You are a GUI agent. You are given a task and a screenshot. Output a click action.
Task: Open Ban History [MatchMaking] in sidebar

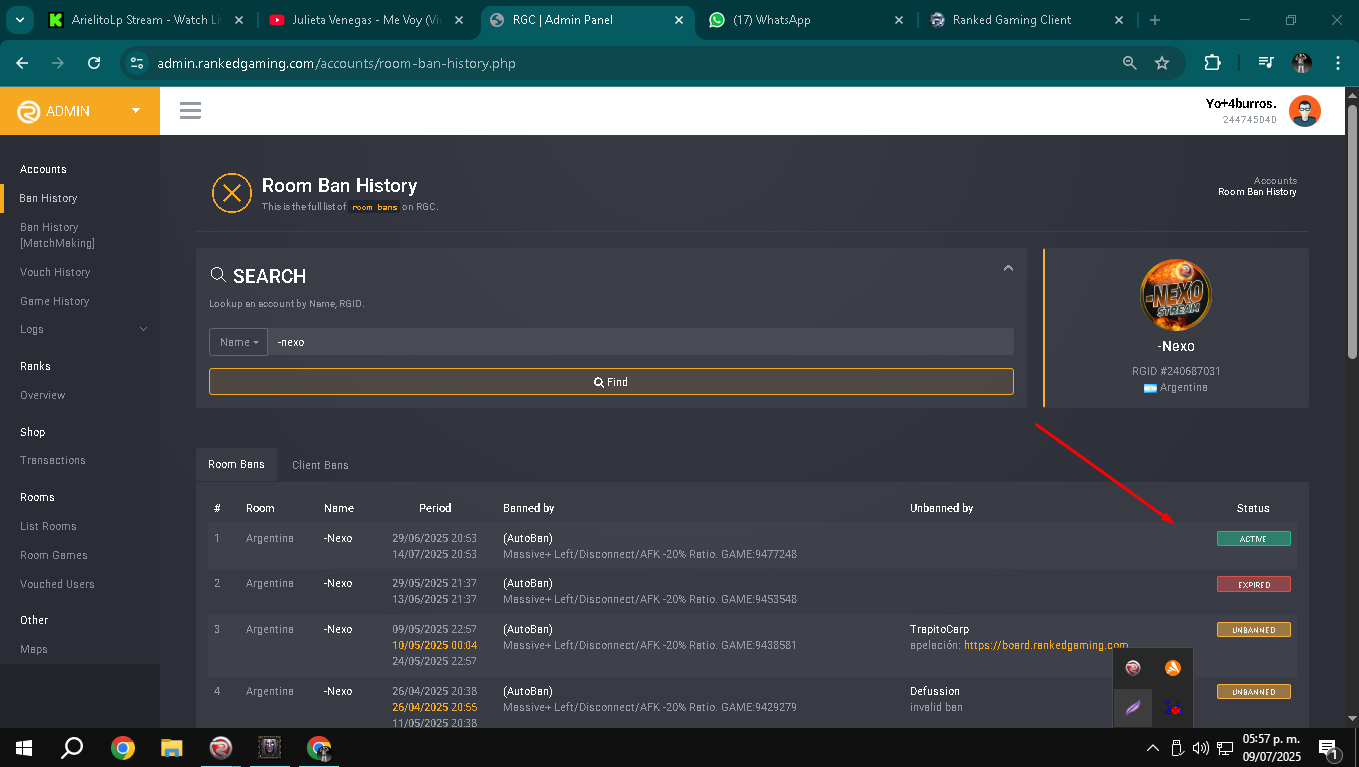[57, 235]
